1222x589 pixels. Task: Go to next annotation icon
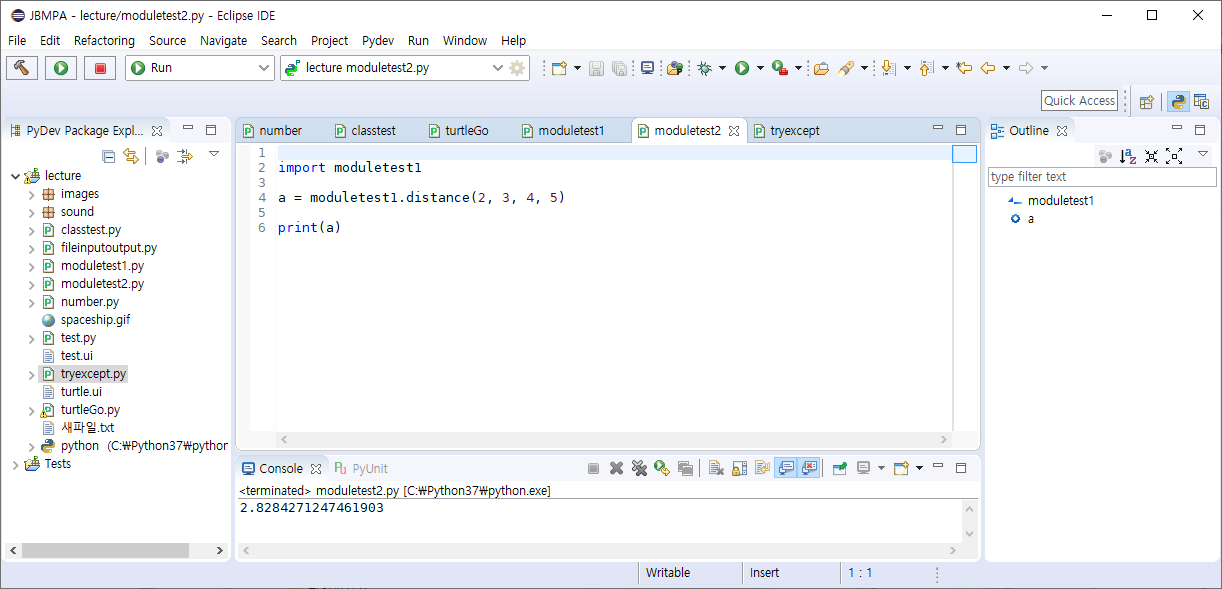[x=888, y=68]
